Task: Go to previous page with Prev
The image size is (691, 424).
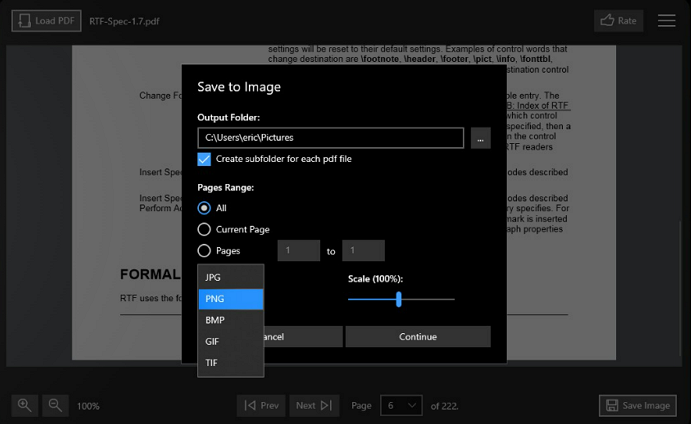Action: (x=261, y=405)
